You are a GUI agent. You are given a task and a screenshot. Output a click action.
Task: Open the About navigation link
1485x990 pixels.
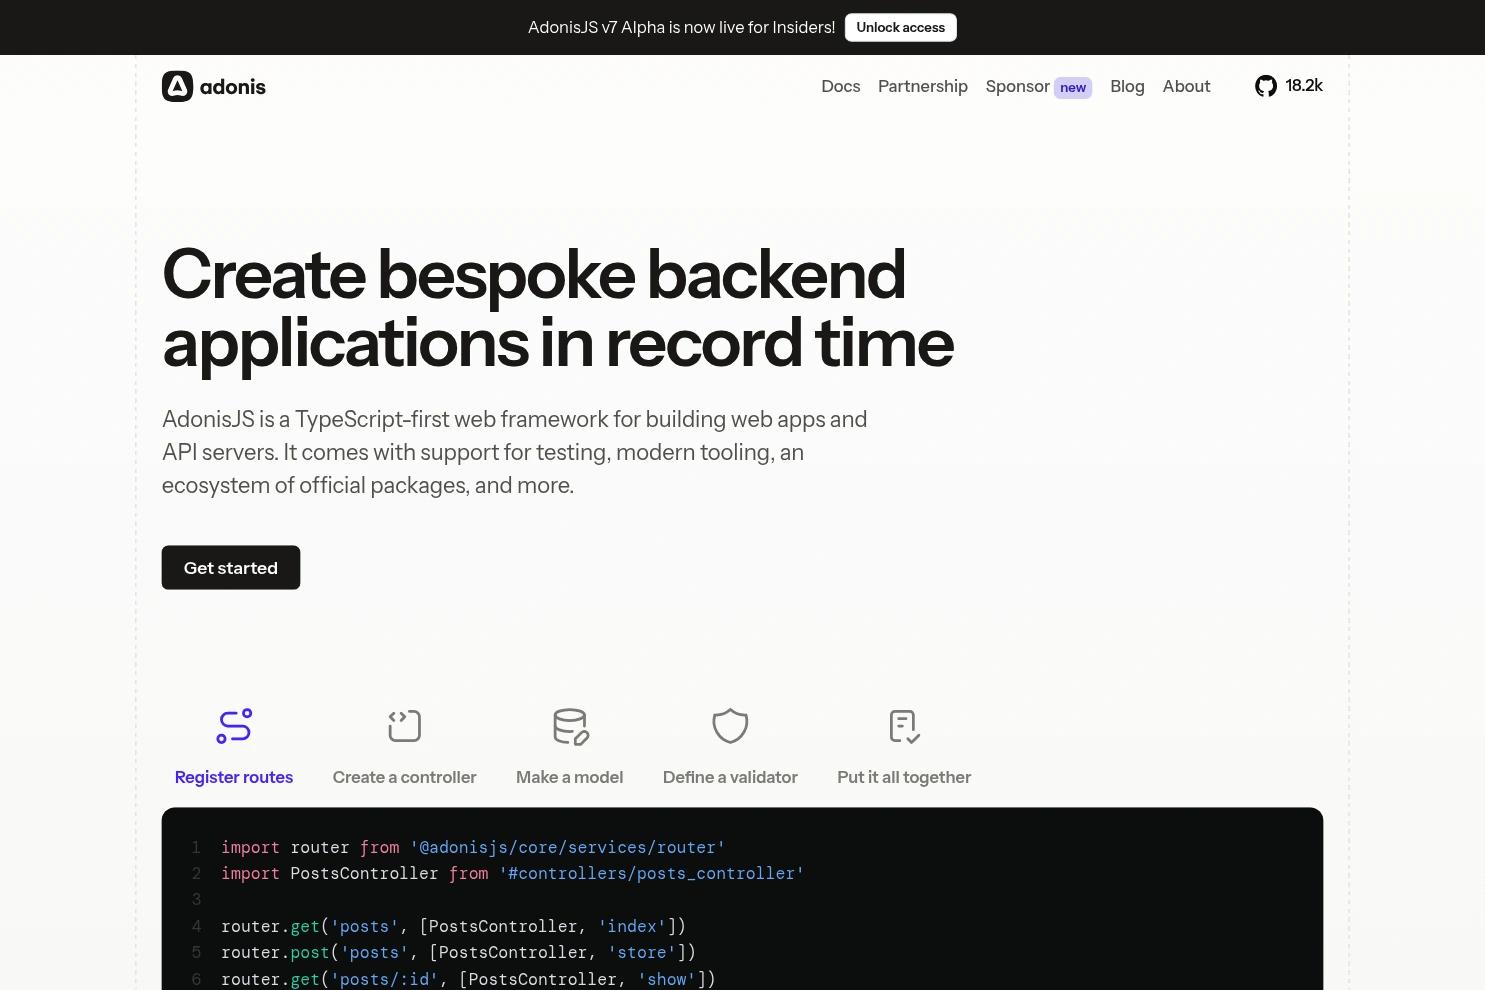[x=1186, y=86]
